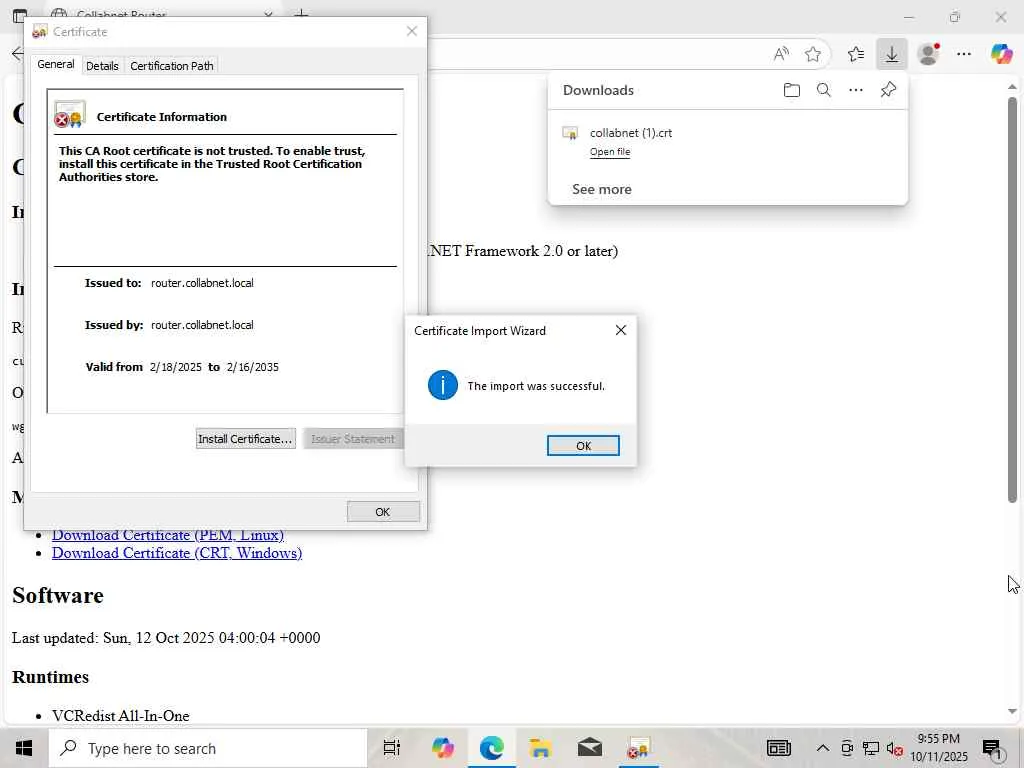Click the collabnet (1).crt file icon
The width and height of the screenshot is (1024, 768).
[x=570, y=133]
